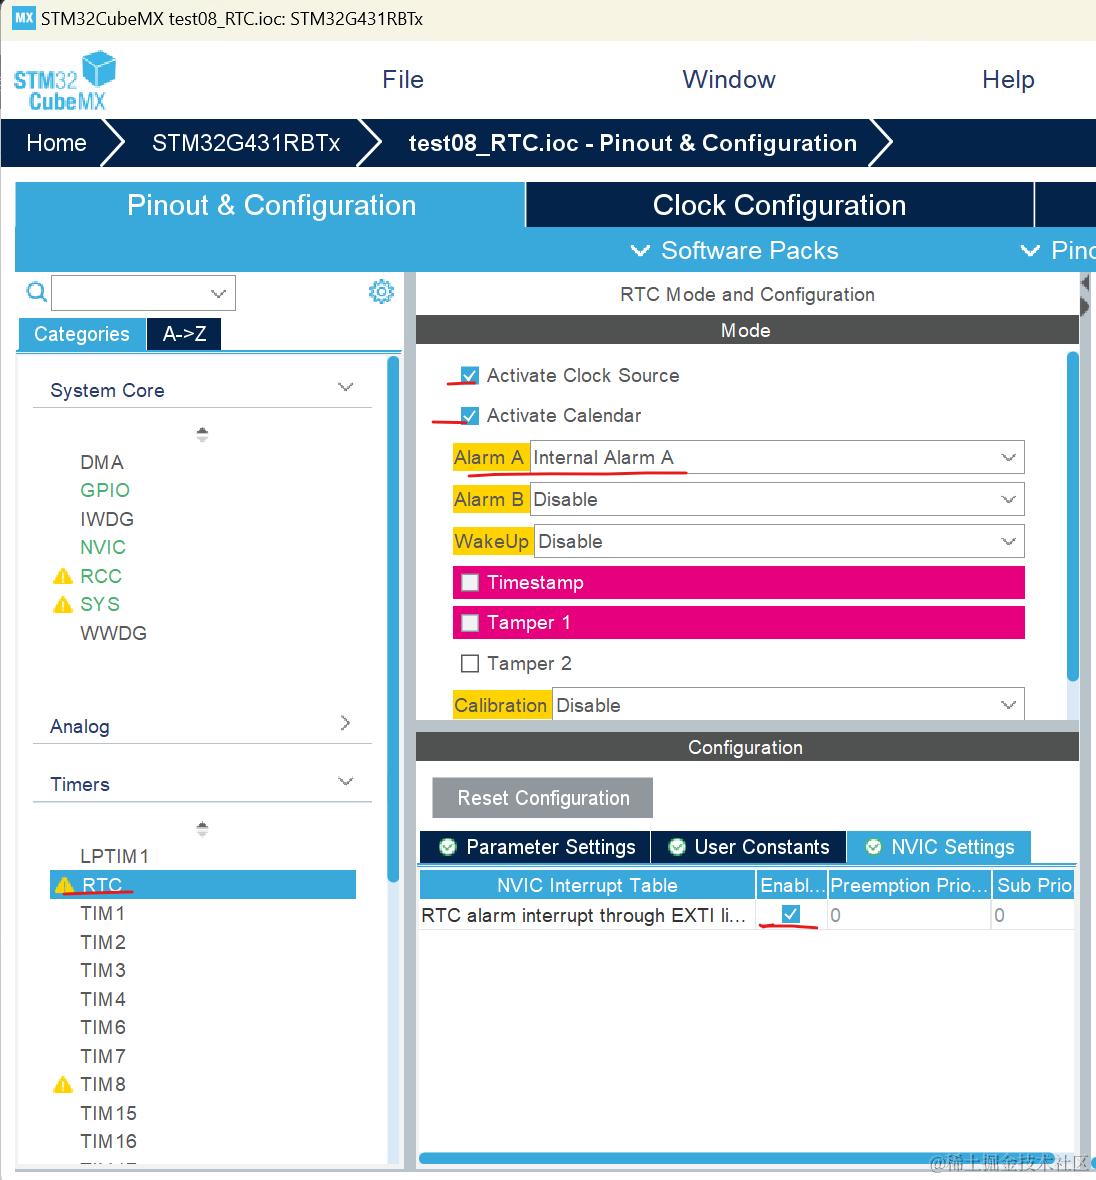Uncheck Activate Calendar
The image size is (1096, 1180).
pyautogui.click(x=470, y=415)
